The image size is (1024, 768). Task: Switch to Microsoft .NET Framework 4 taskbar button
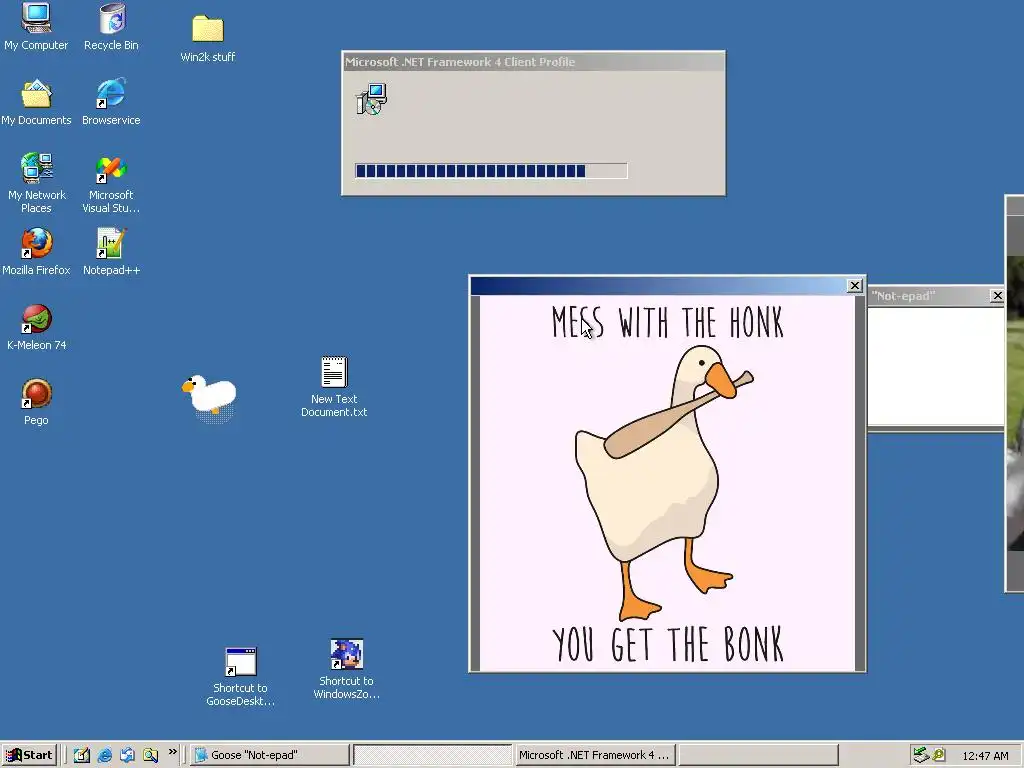(595, 755)
